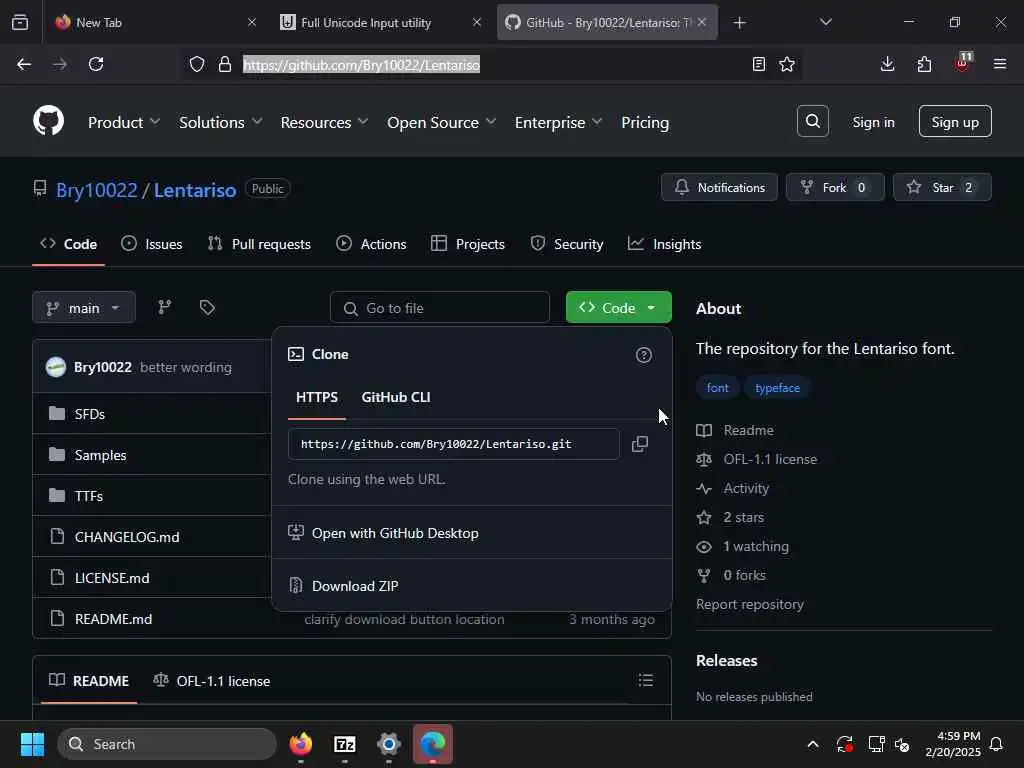Open the Issues tab
1024x768 pixels.
152,244
